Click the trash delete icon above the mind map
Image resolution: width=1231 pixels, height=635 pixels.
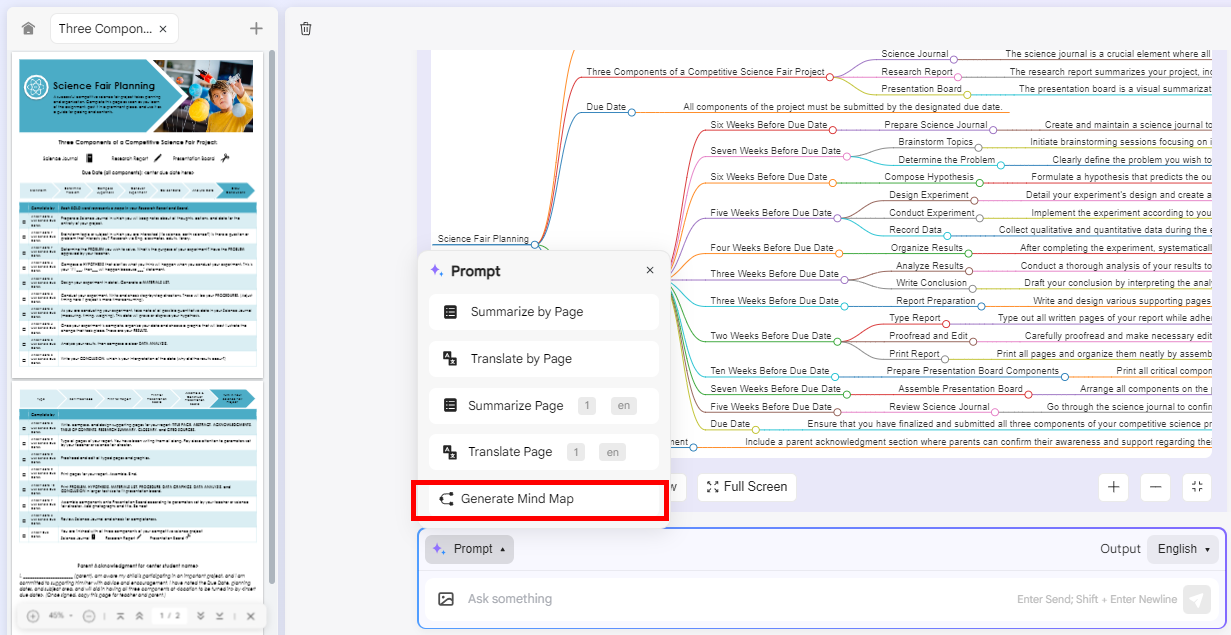pos(305,28)
